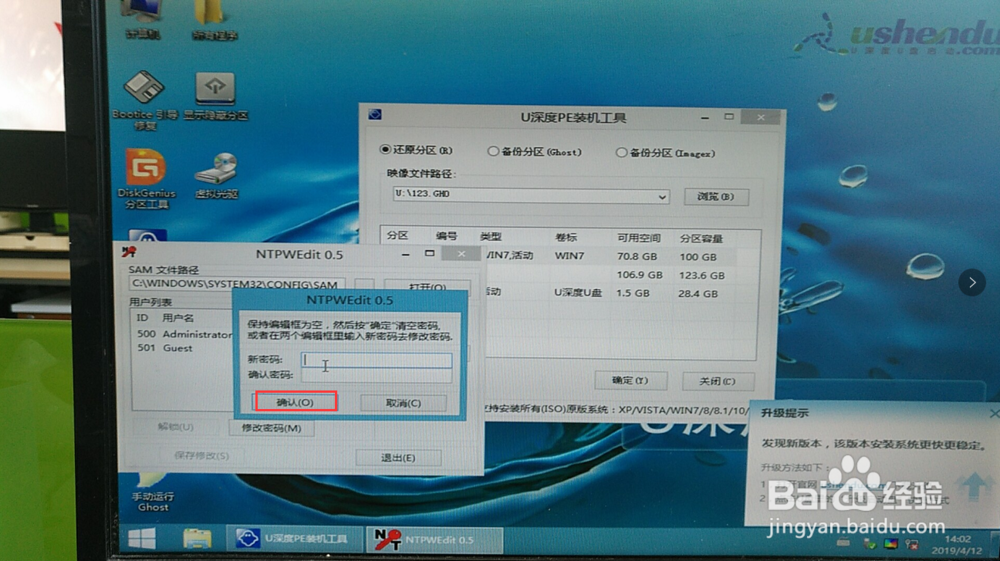The image size is (1000, 561).
Task: Open the manual run Ghost desktop icon
Action: click(x=153, y=493)
